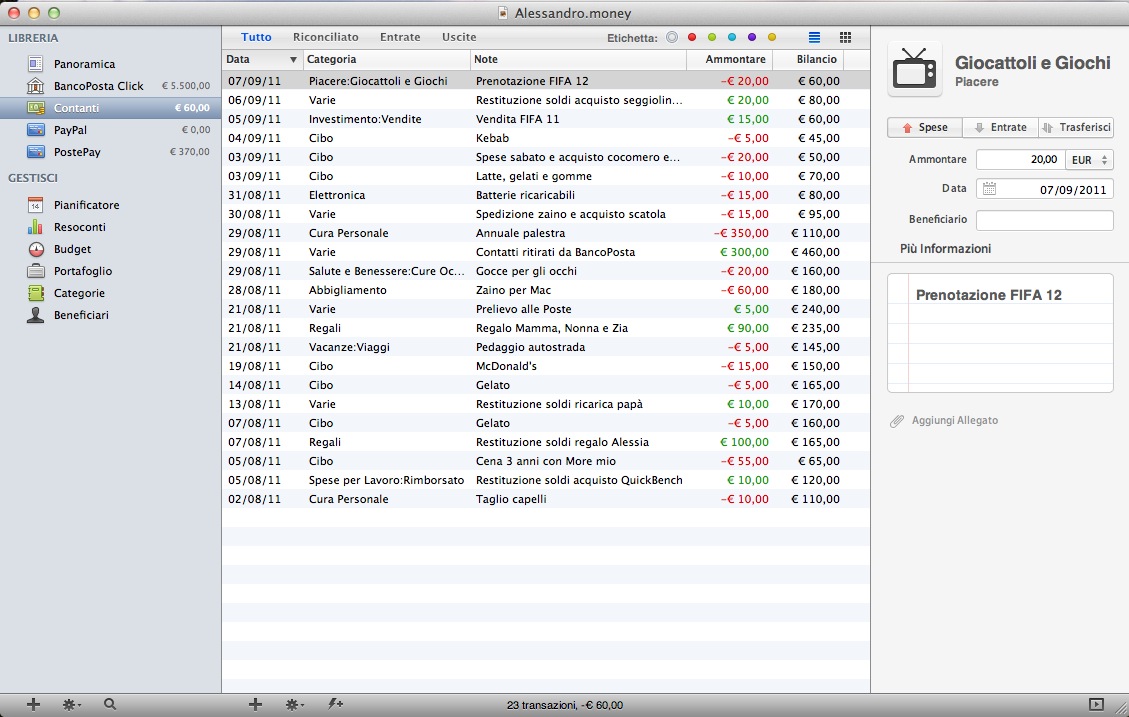Select the PayPal card icon
The image size is (1129, 717).
(x=35, y=130)
